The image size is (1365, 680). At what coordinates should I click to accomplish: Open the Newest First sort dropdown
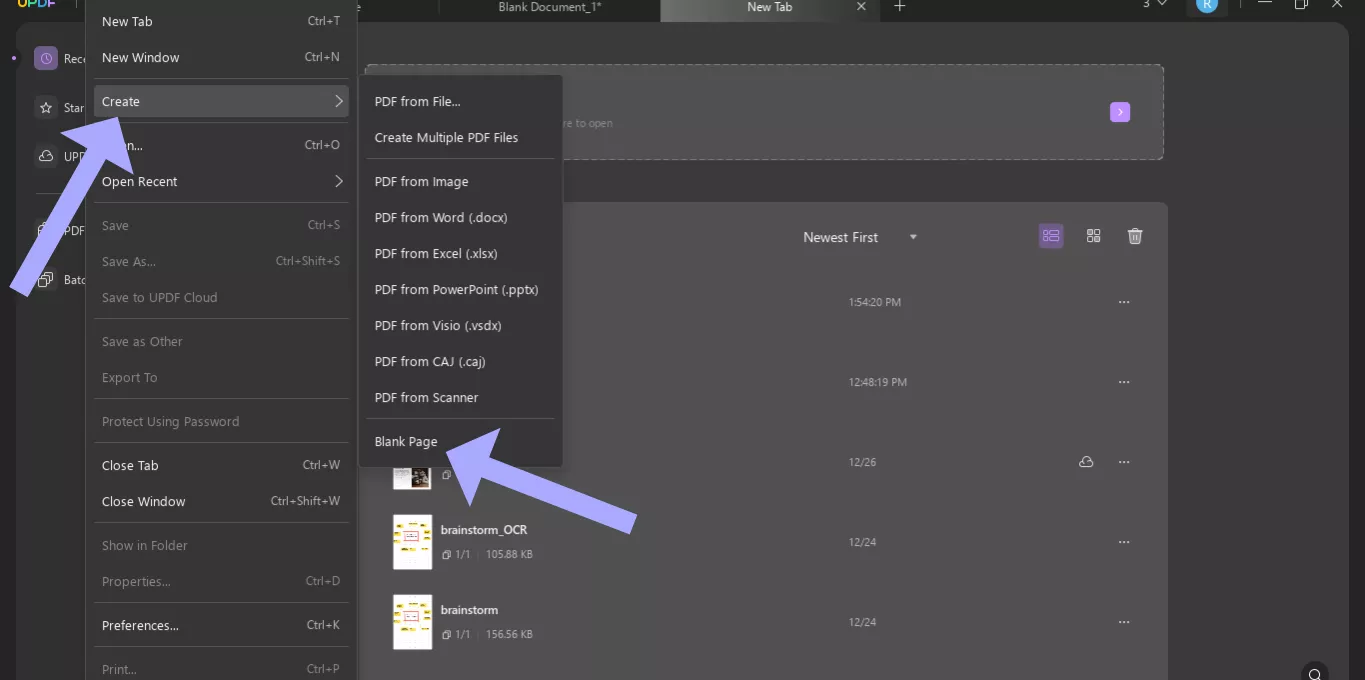click(858, 237)
